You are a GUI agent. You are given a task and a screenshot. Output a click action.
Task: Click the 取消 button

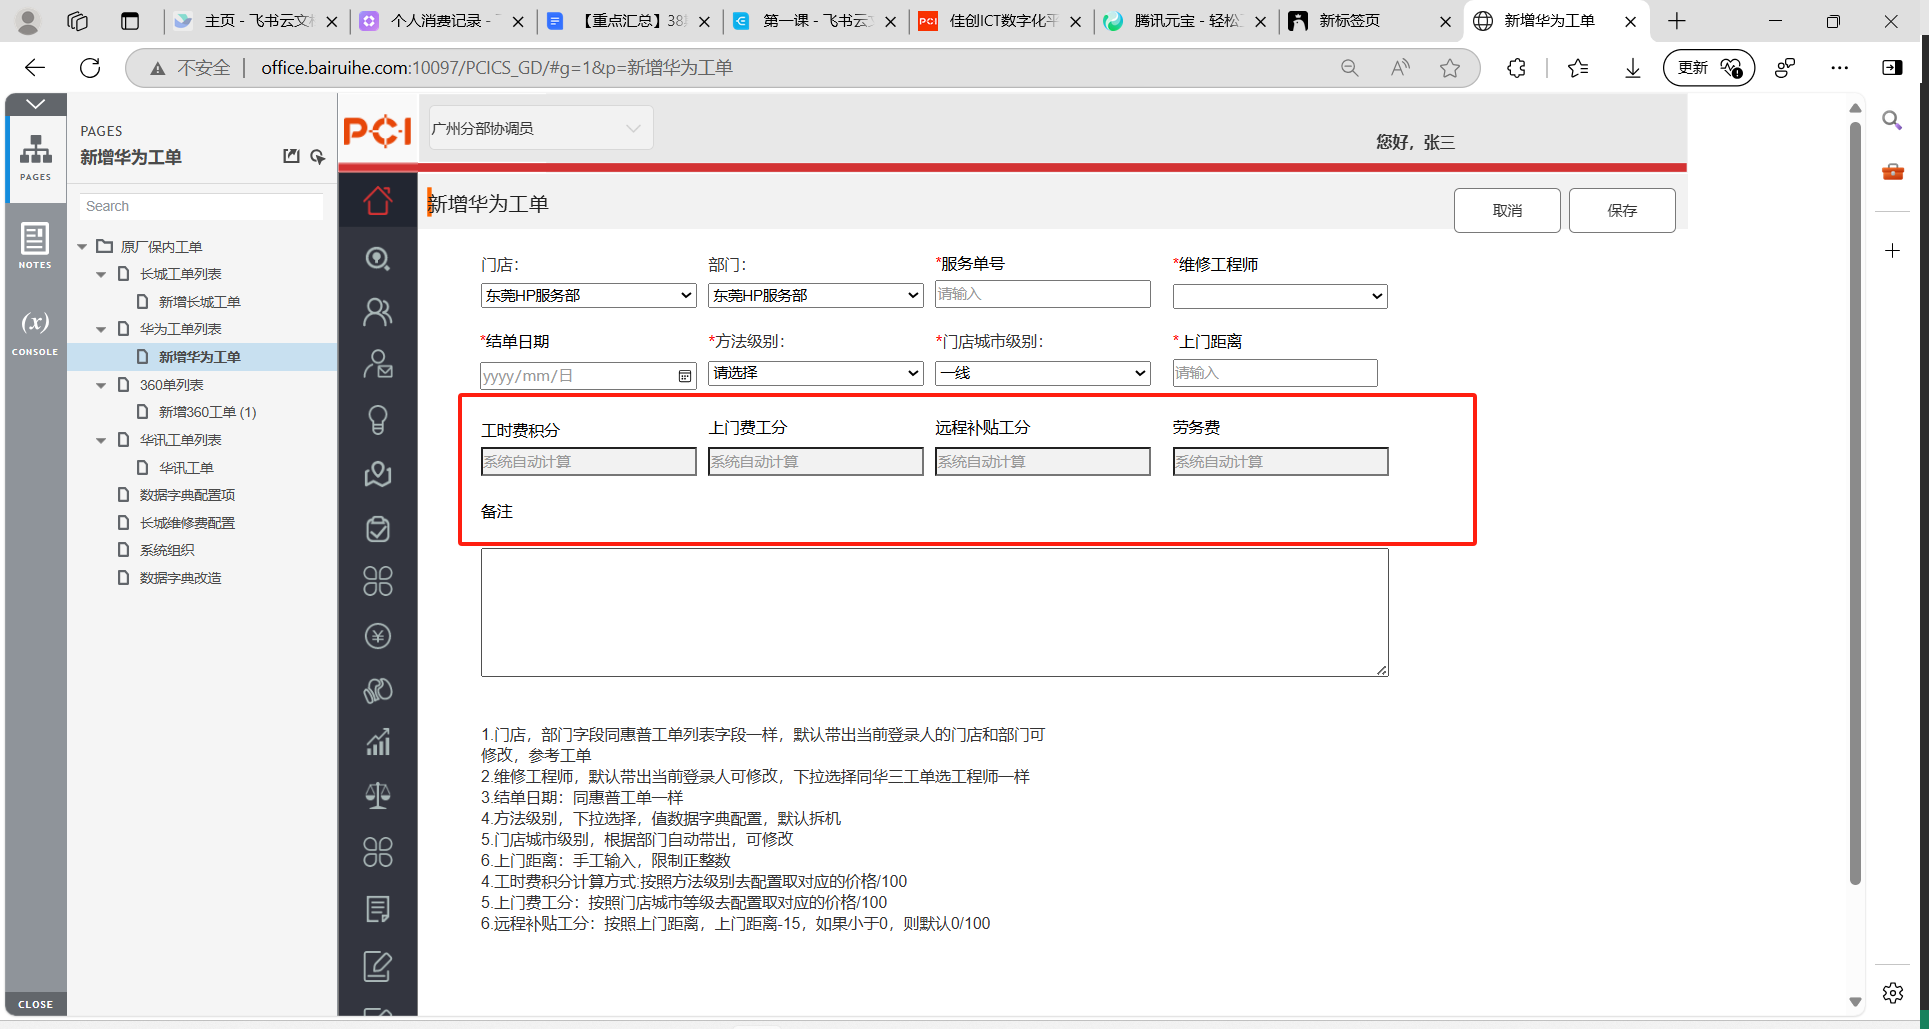point(1507,210)
